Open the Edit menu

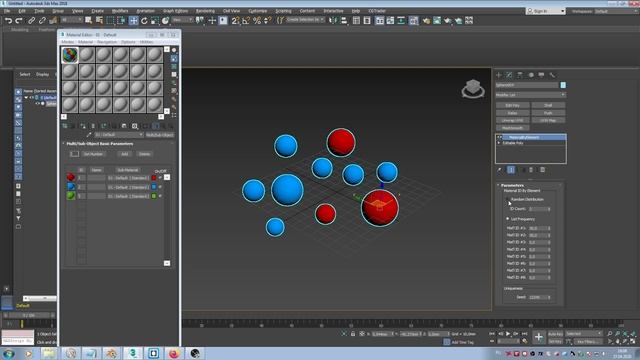point(22,11)
